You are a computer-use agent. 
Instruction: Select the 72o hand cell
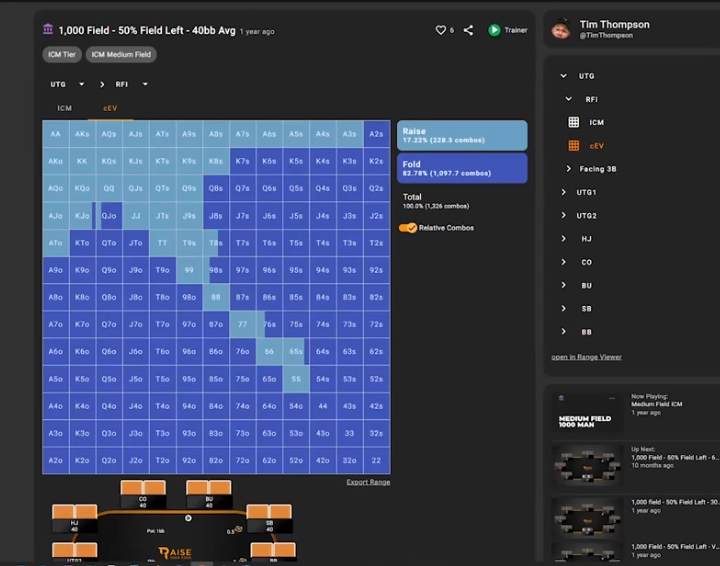tap(242, 460)
